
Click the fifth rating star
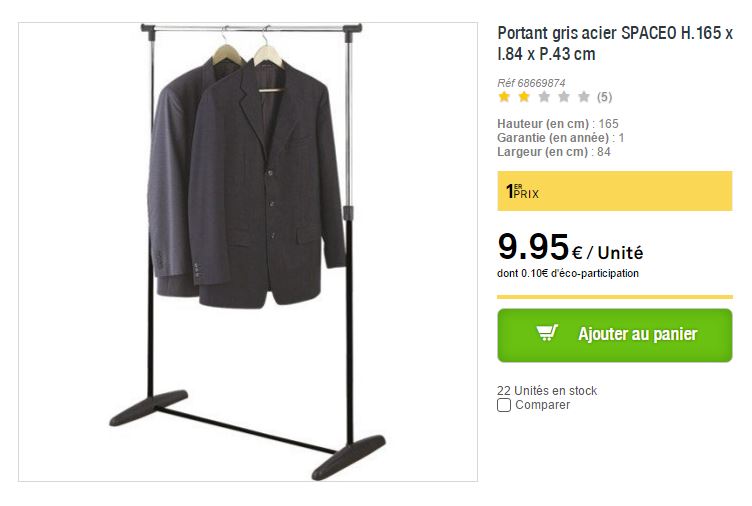pos(584,97)
